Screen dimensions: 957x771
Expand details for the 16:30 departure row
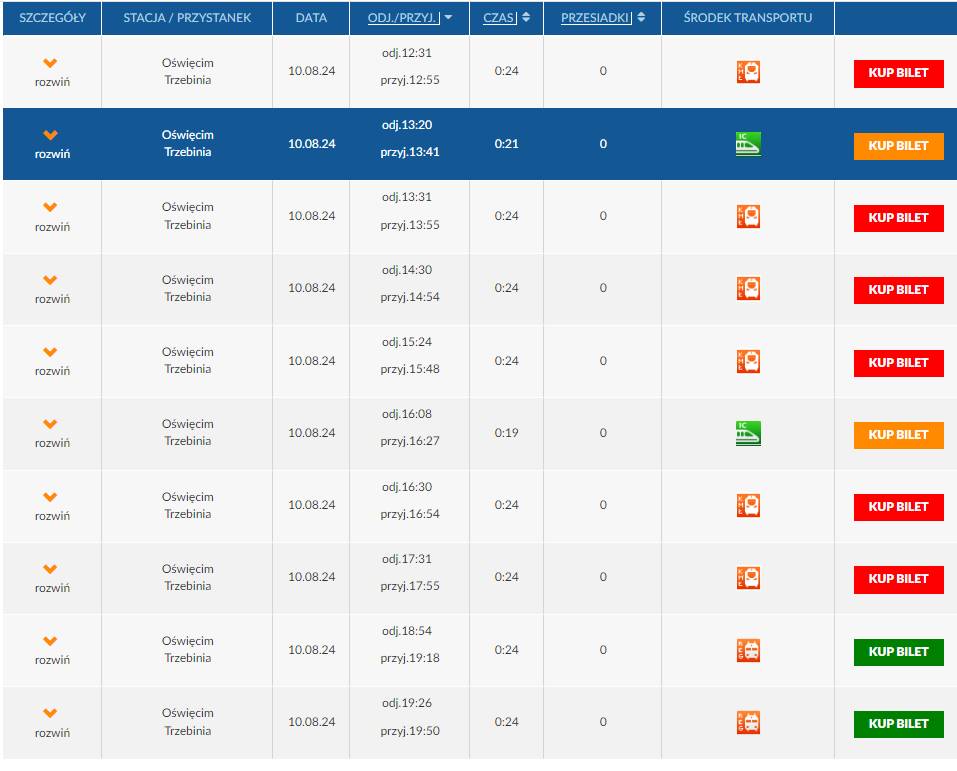(x=51, y=506)
